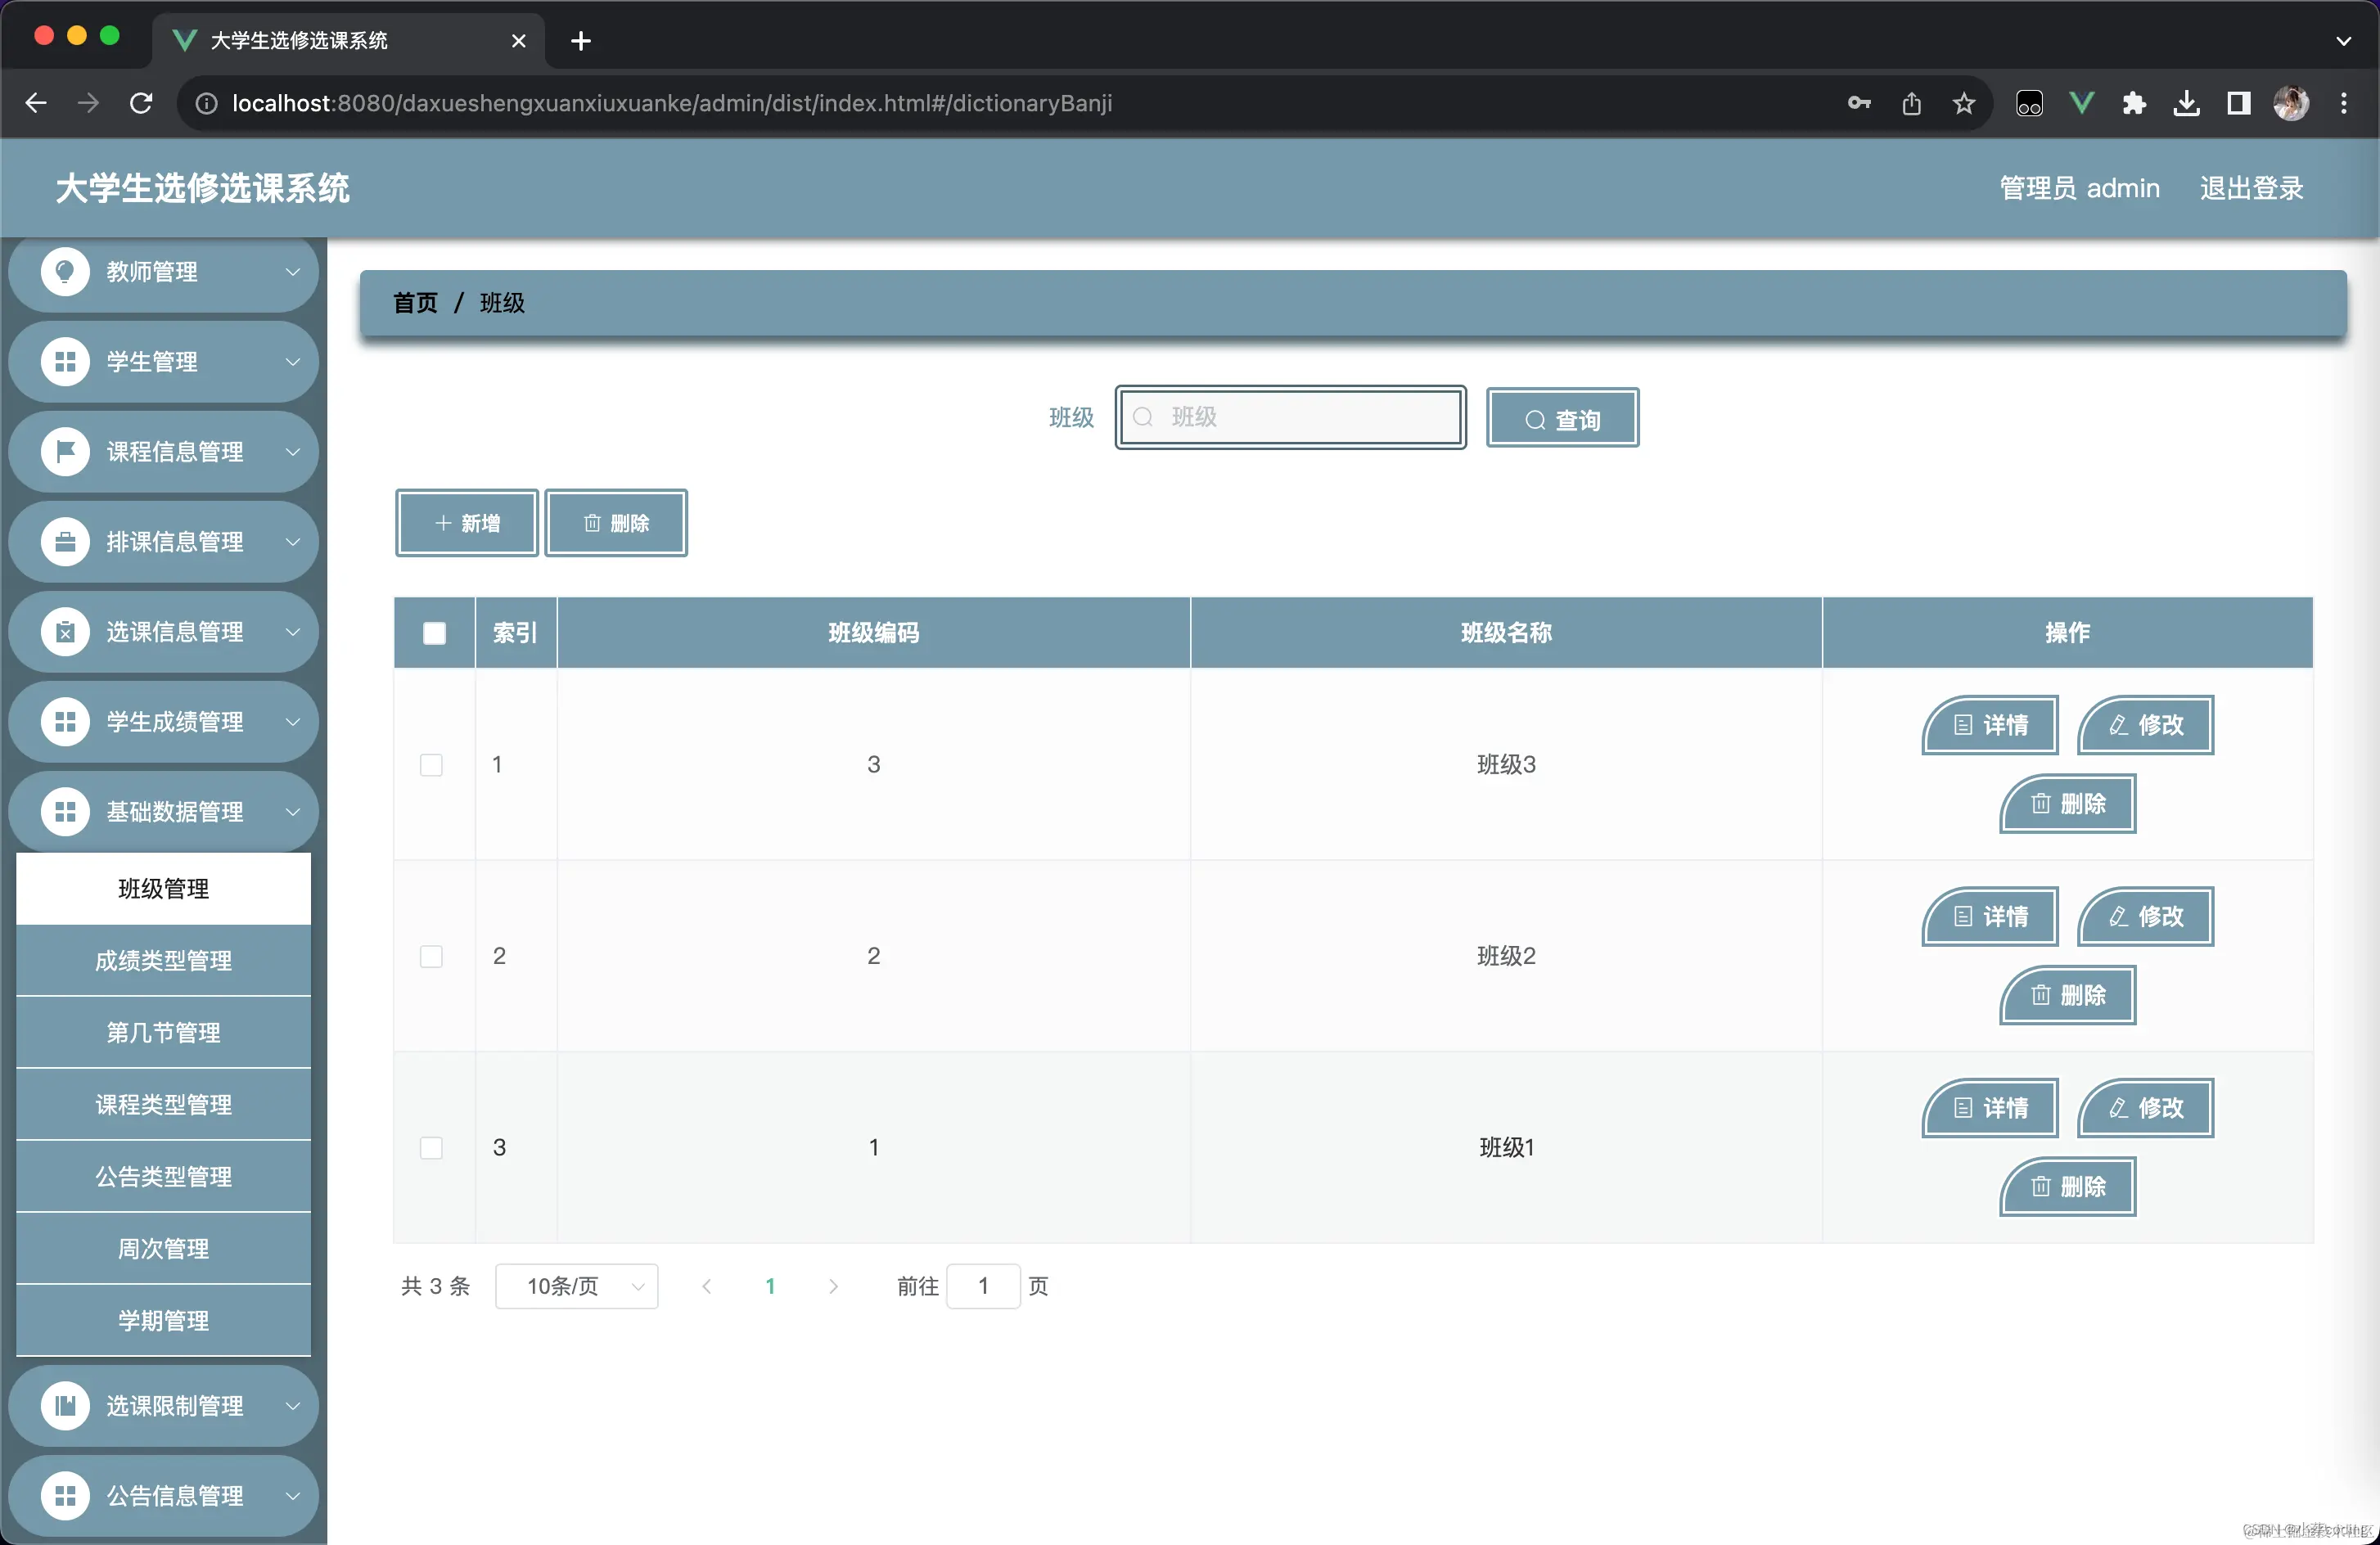Click 修改 for the 班级2 row
The height and width of the screenshot is (1545, 2380).
[2146, 917]
